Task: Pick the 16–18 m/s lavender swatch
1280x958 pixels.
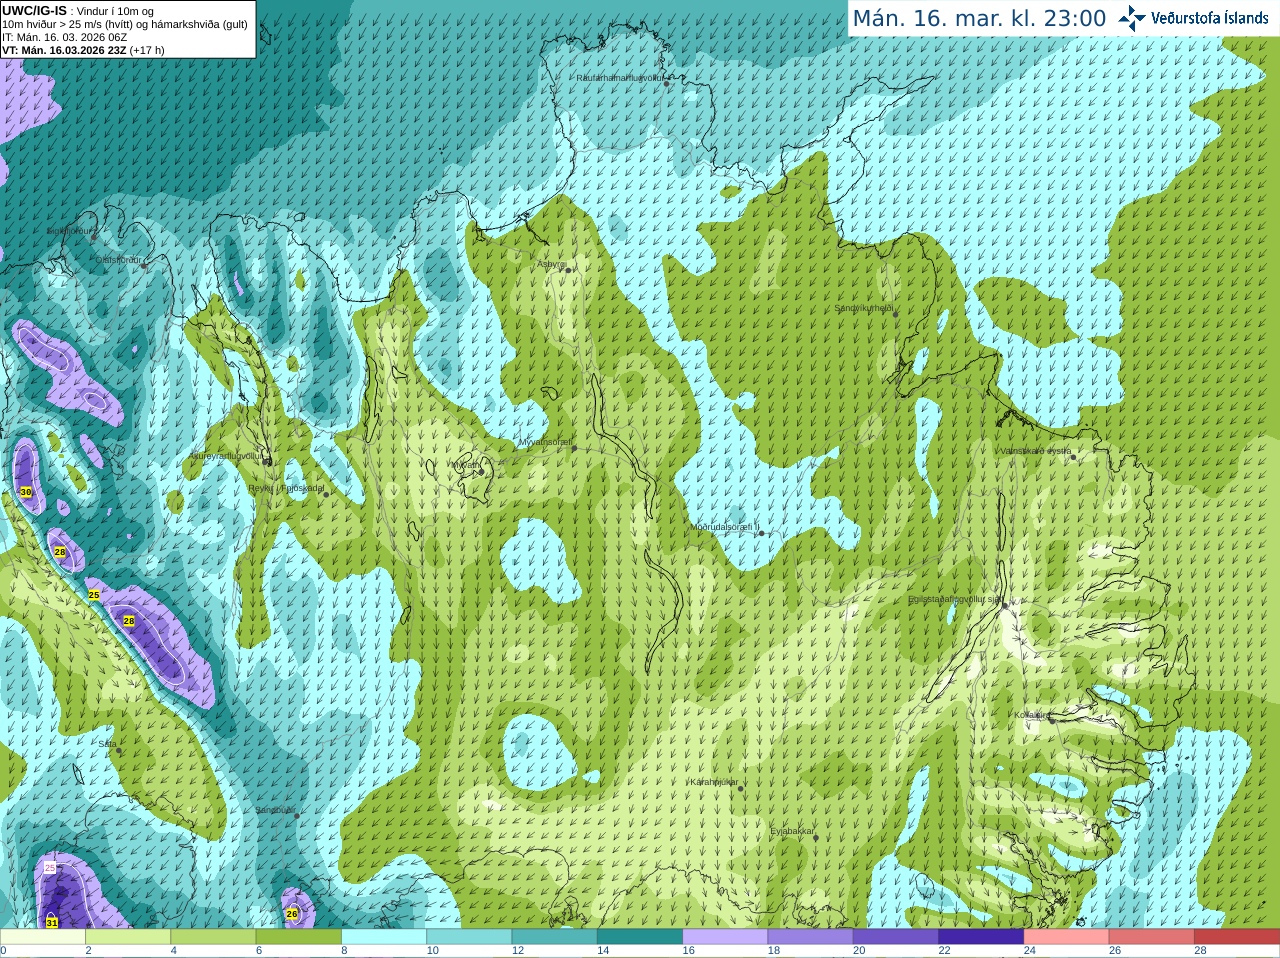Action: [725, 937]
